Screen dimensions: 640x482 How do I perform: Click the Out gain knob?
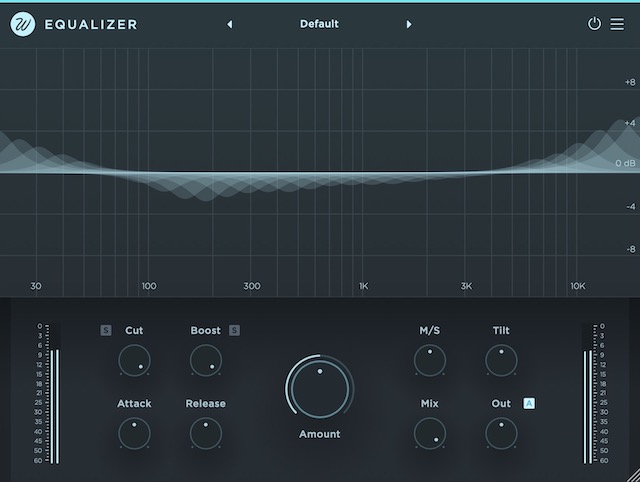coord(501,433)
